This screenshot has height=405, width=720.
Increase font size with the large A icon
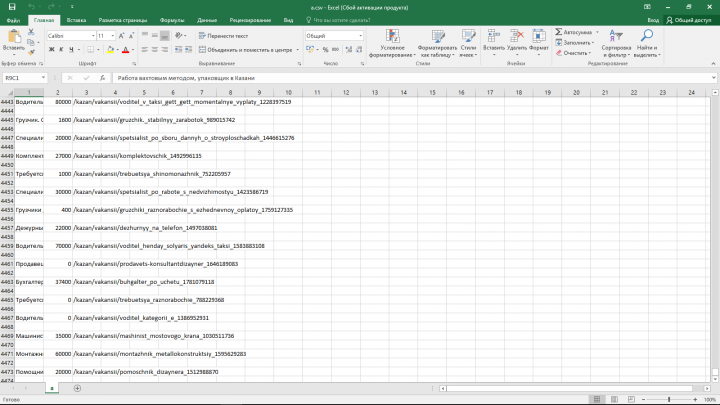[x=121, y=36]
